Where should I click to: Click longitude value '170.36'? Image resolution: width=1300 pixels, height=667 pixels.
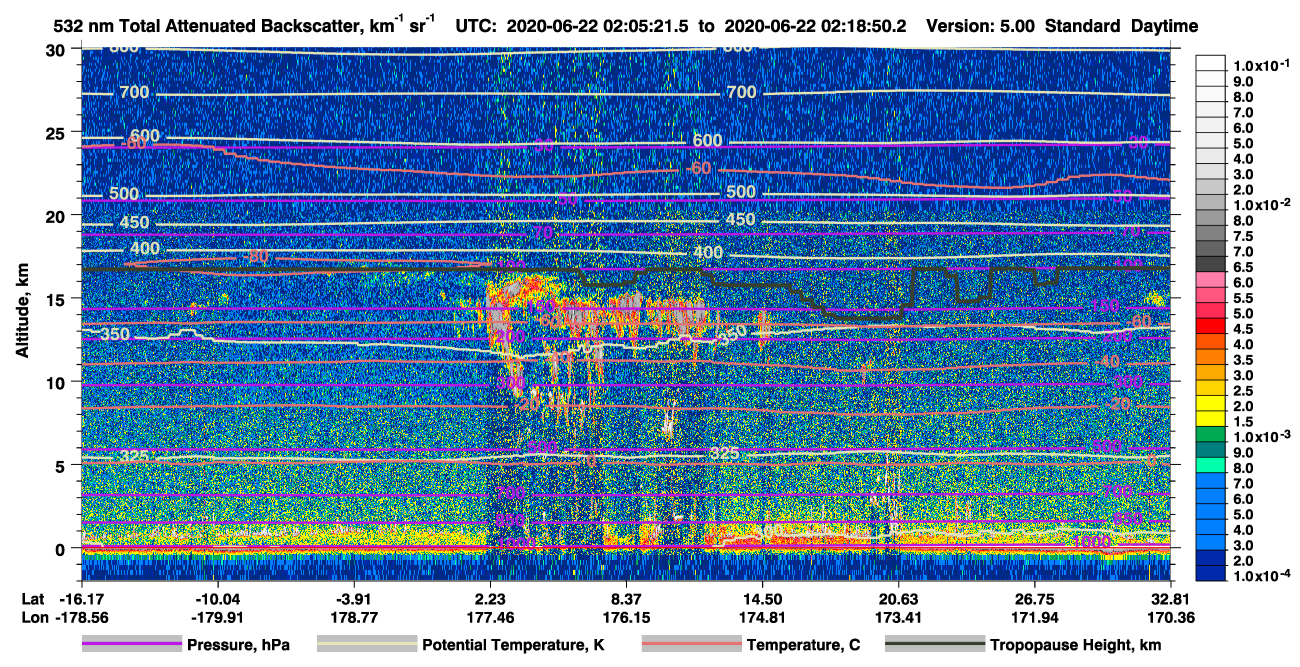1171,616
